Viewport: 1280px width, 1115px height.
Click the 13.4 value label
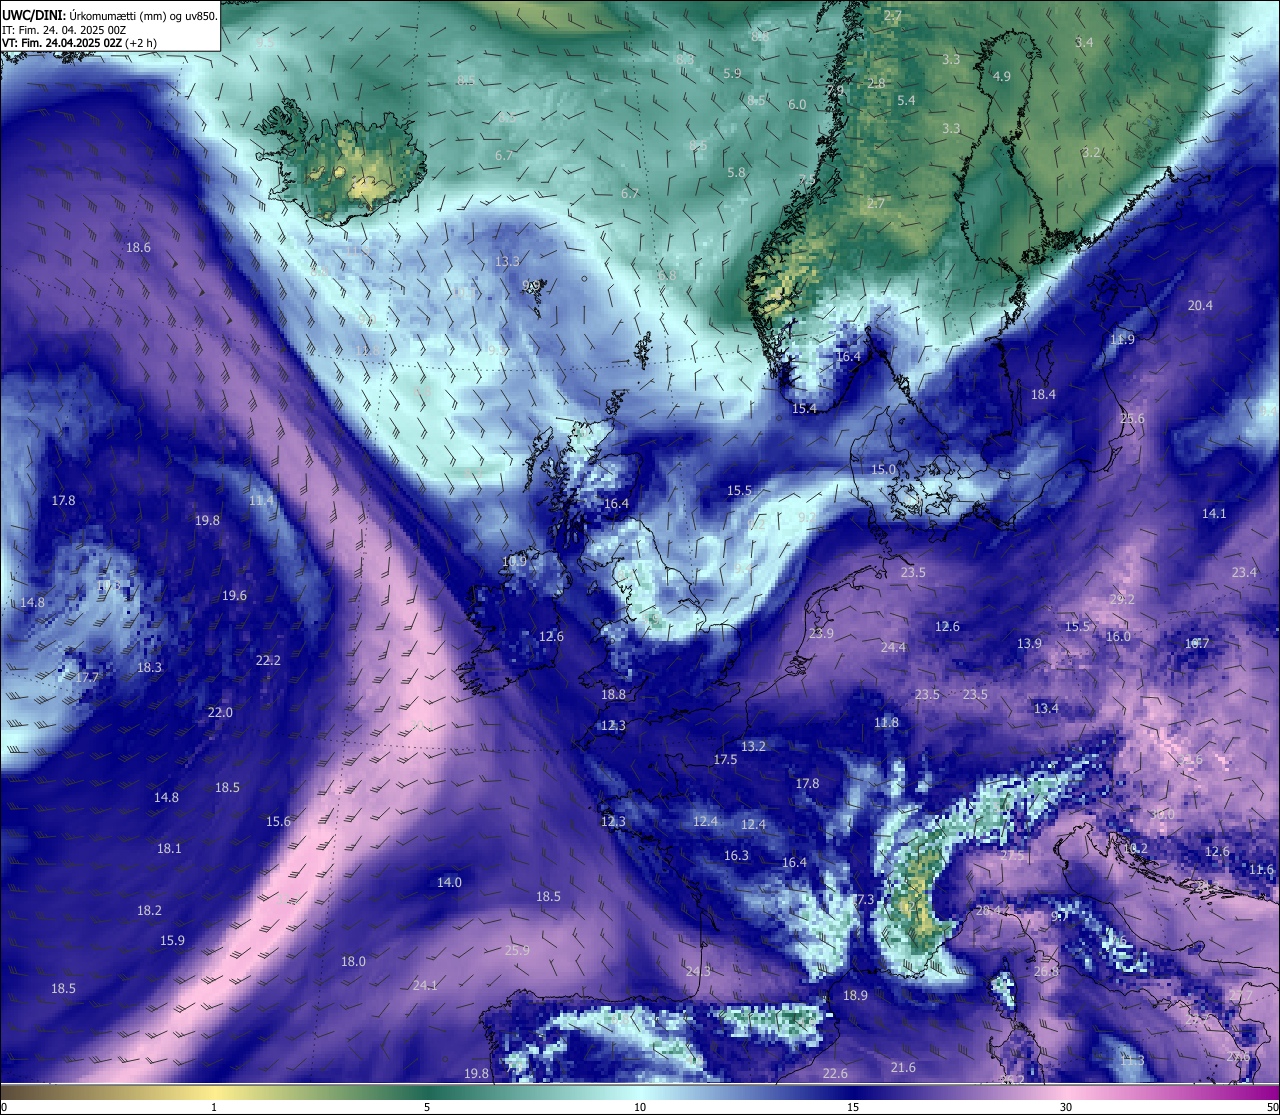coord(1046,708)
